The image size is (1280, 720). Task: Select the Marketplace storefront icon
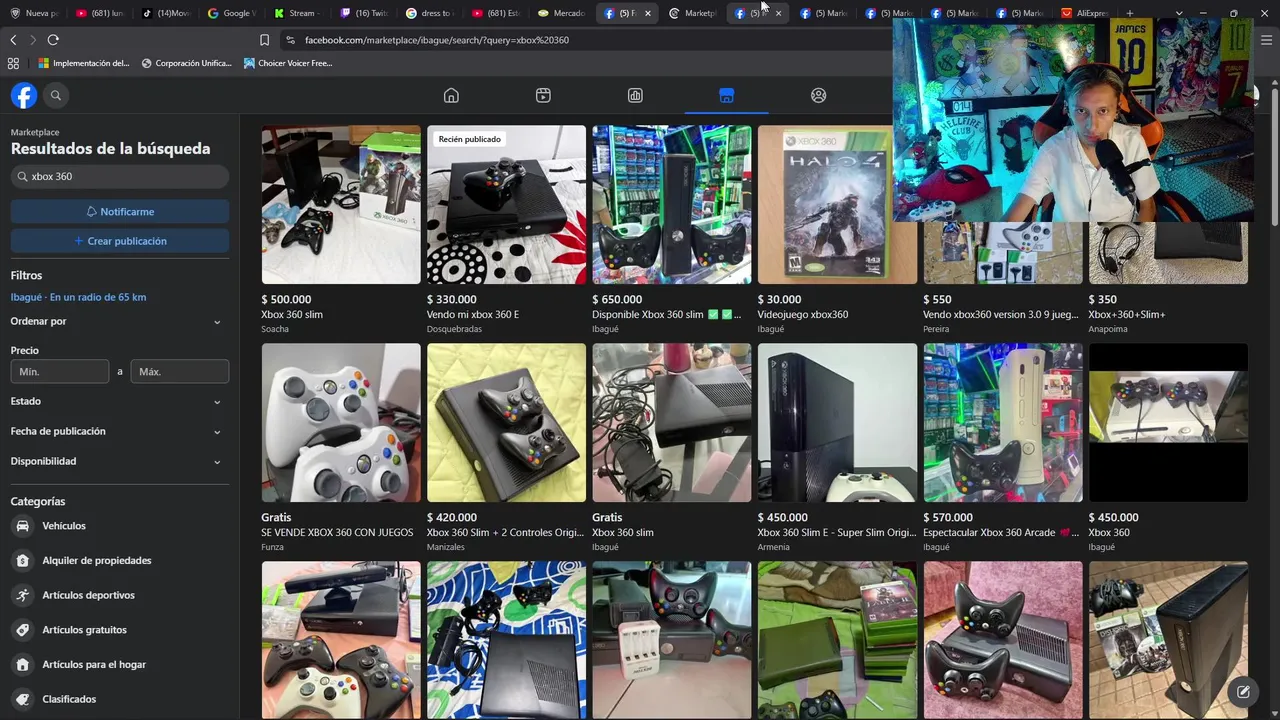726,95
